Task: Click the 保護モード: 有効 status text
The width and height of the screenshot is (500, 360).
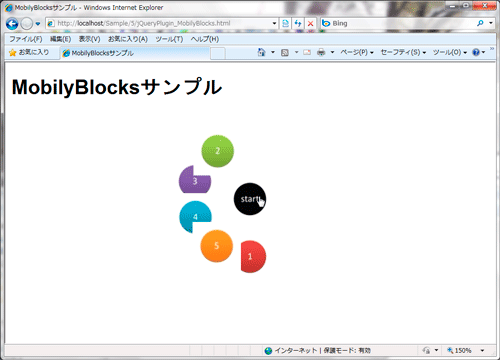Action: point(347,351)
